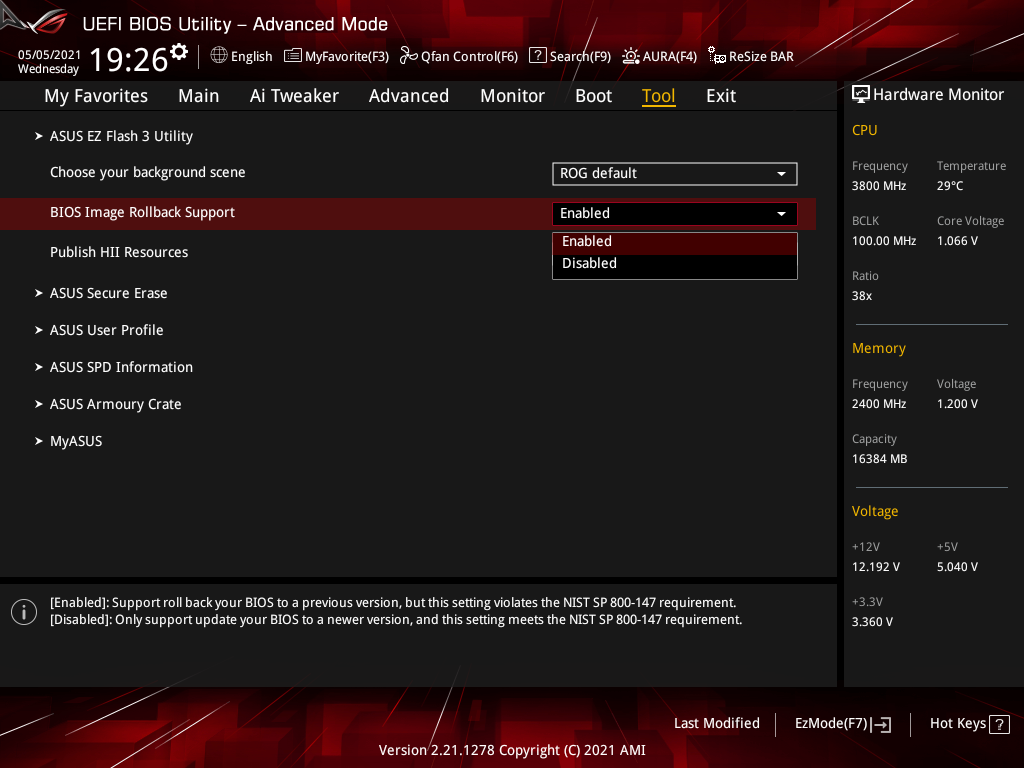The image size is (1024, 768).
Task: Select Publish HII Resources row
Action: click(x=119, y=252)
